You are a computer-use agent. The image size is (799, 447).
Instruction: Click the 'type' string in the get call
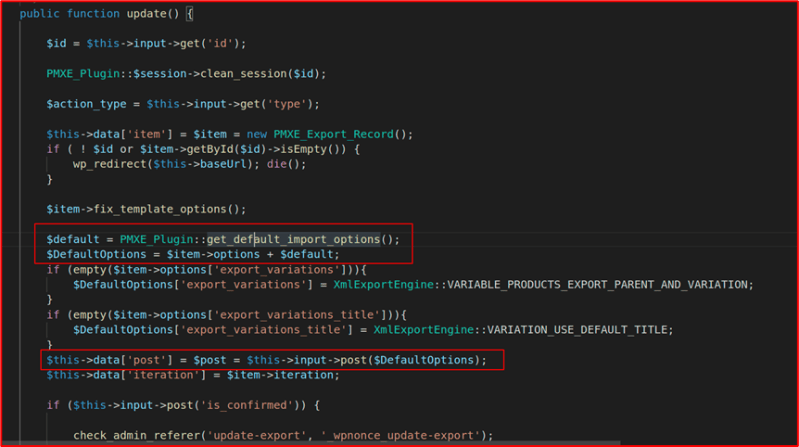click(287, 104)
